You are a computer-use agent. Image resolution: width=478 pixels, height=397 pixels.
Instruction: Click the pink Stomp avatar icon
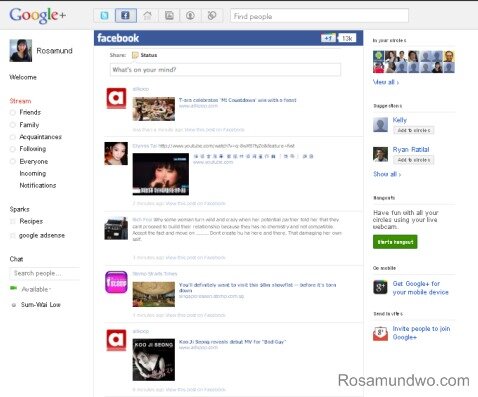coord(116,282)
